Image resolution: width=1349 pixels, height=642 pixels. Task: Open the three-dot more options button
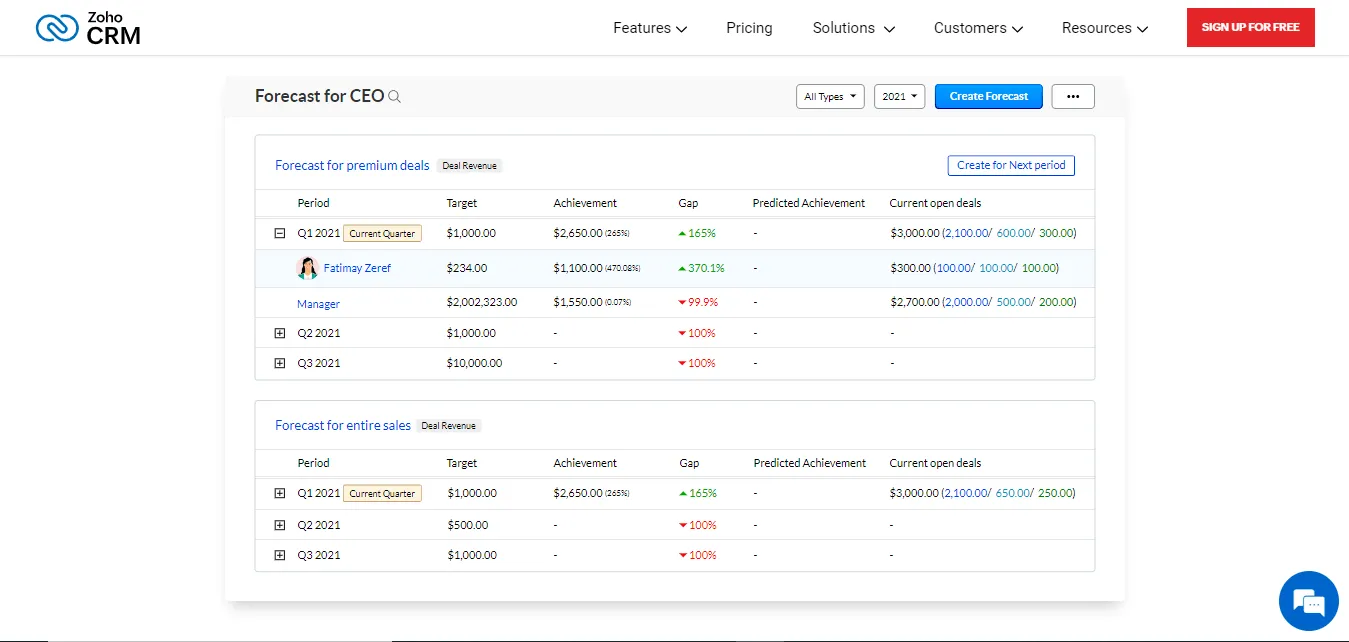point(1073,97)
